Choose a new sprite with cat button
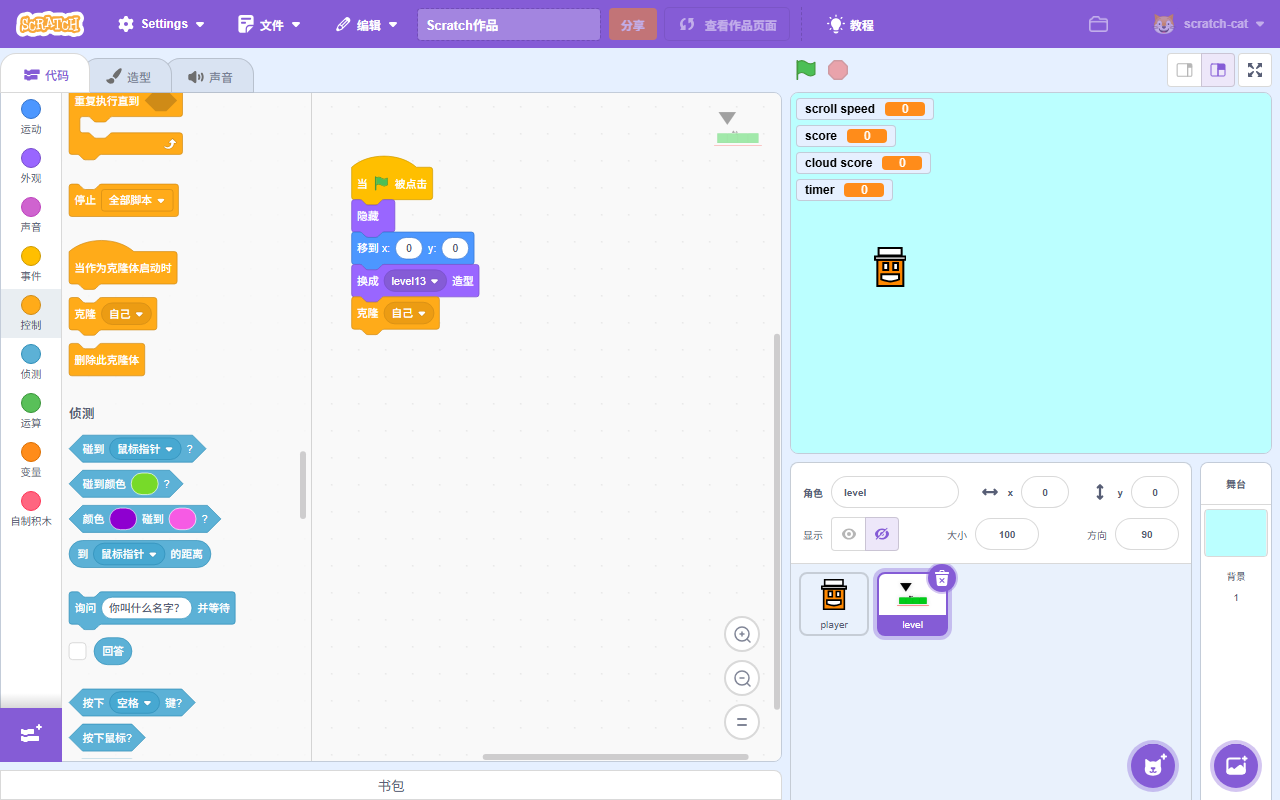The width and height of the screenshot is (1280, 800). pyautogui.click(x=1153, y=766)
